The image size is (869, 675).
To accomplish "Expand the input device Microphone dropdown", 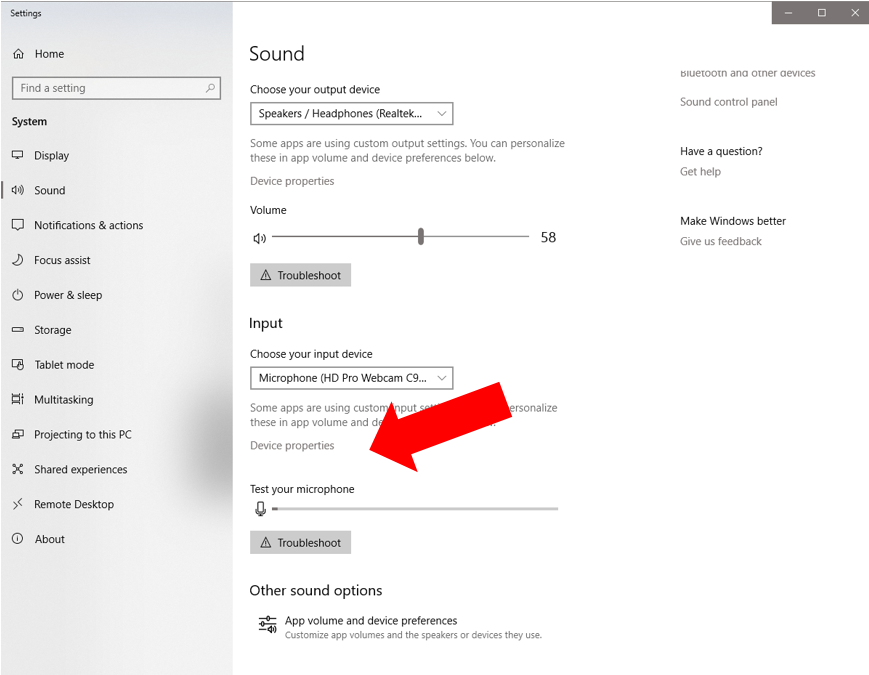I will (351, 378).
